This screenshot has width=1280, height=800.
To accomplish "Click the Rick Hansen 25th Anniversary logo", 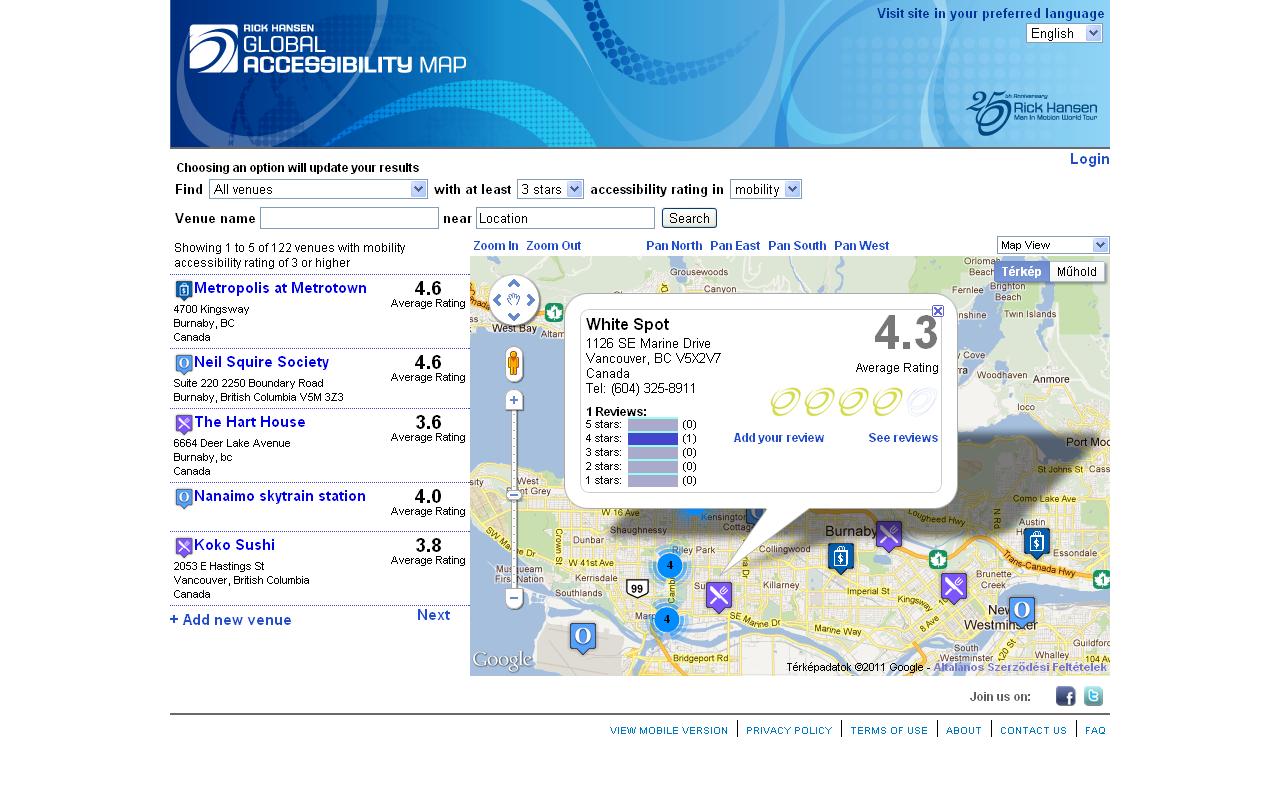I will point(1031,112).
